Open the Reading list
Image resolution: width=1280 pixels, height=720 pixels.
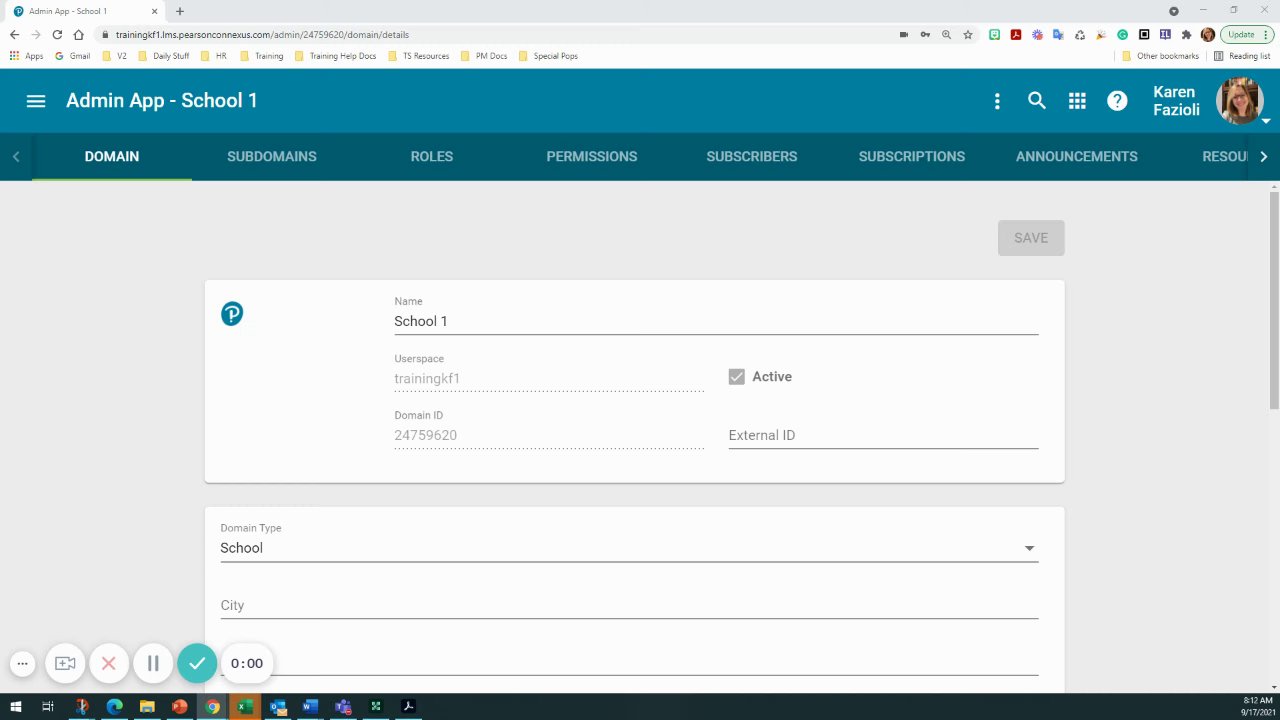click(x=1241, y=56)
